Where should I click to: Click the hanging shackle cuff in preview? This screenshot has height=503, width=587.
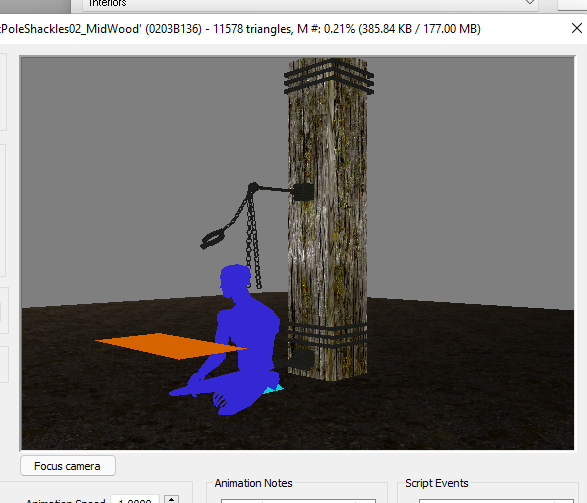[x=213, y=239]
